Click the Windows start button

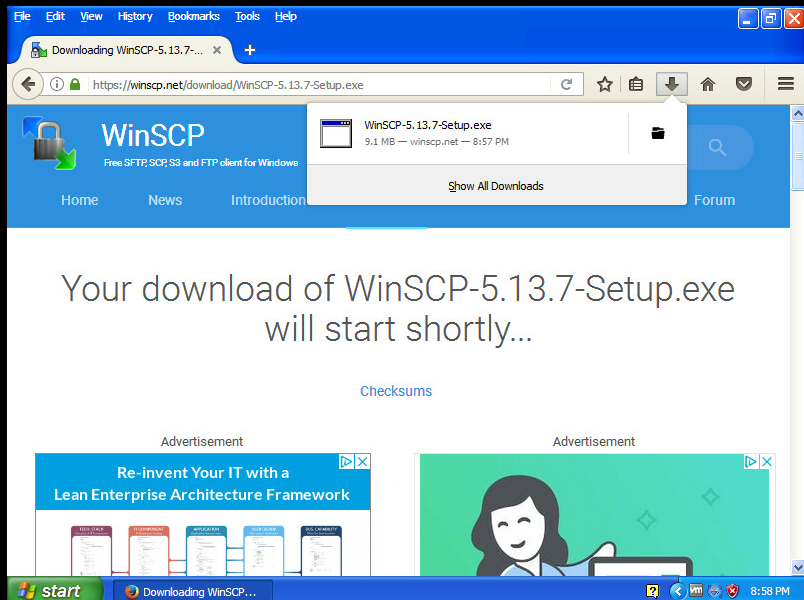54,590
